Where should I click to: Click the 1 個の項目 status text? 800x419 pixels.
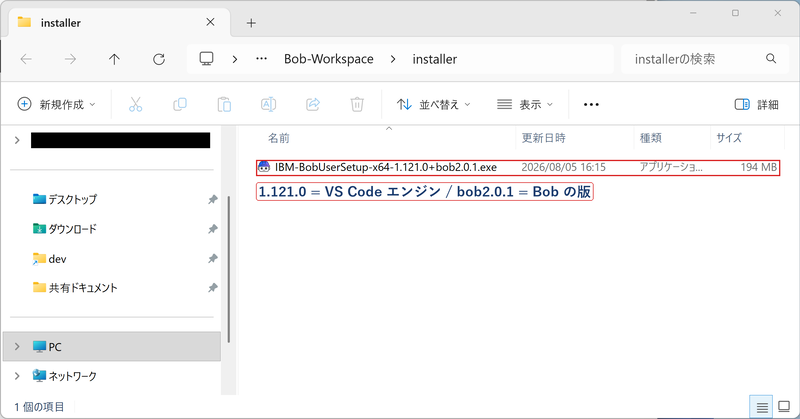pos(39,407)
